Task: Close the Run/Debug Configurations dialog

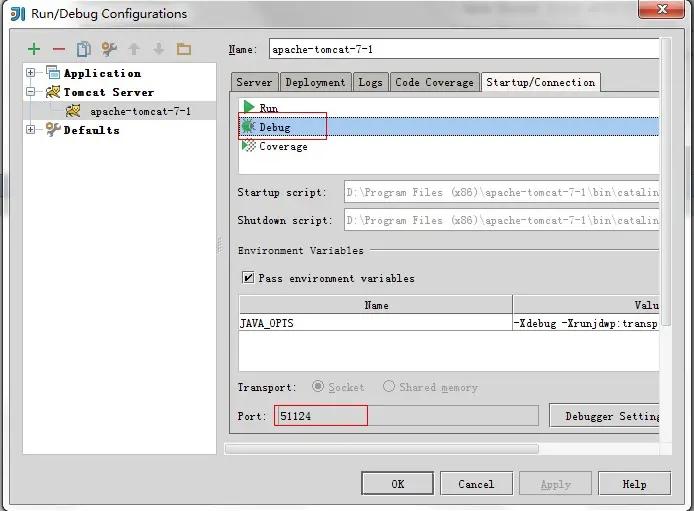Action: point(661,9)
